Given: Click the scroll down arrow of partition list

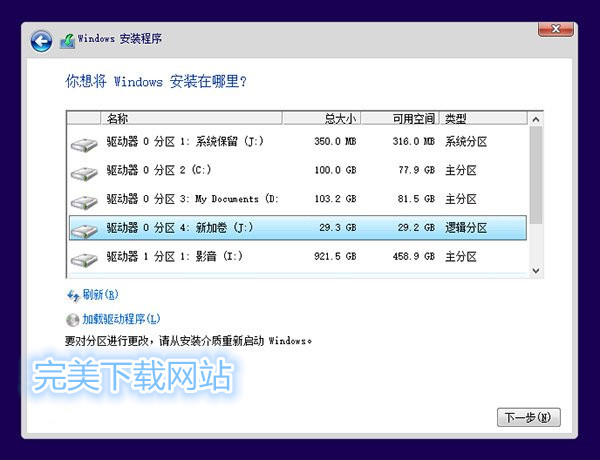Looking at the screenshot, I should click(x=536, y=271).
